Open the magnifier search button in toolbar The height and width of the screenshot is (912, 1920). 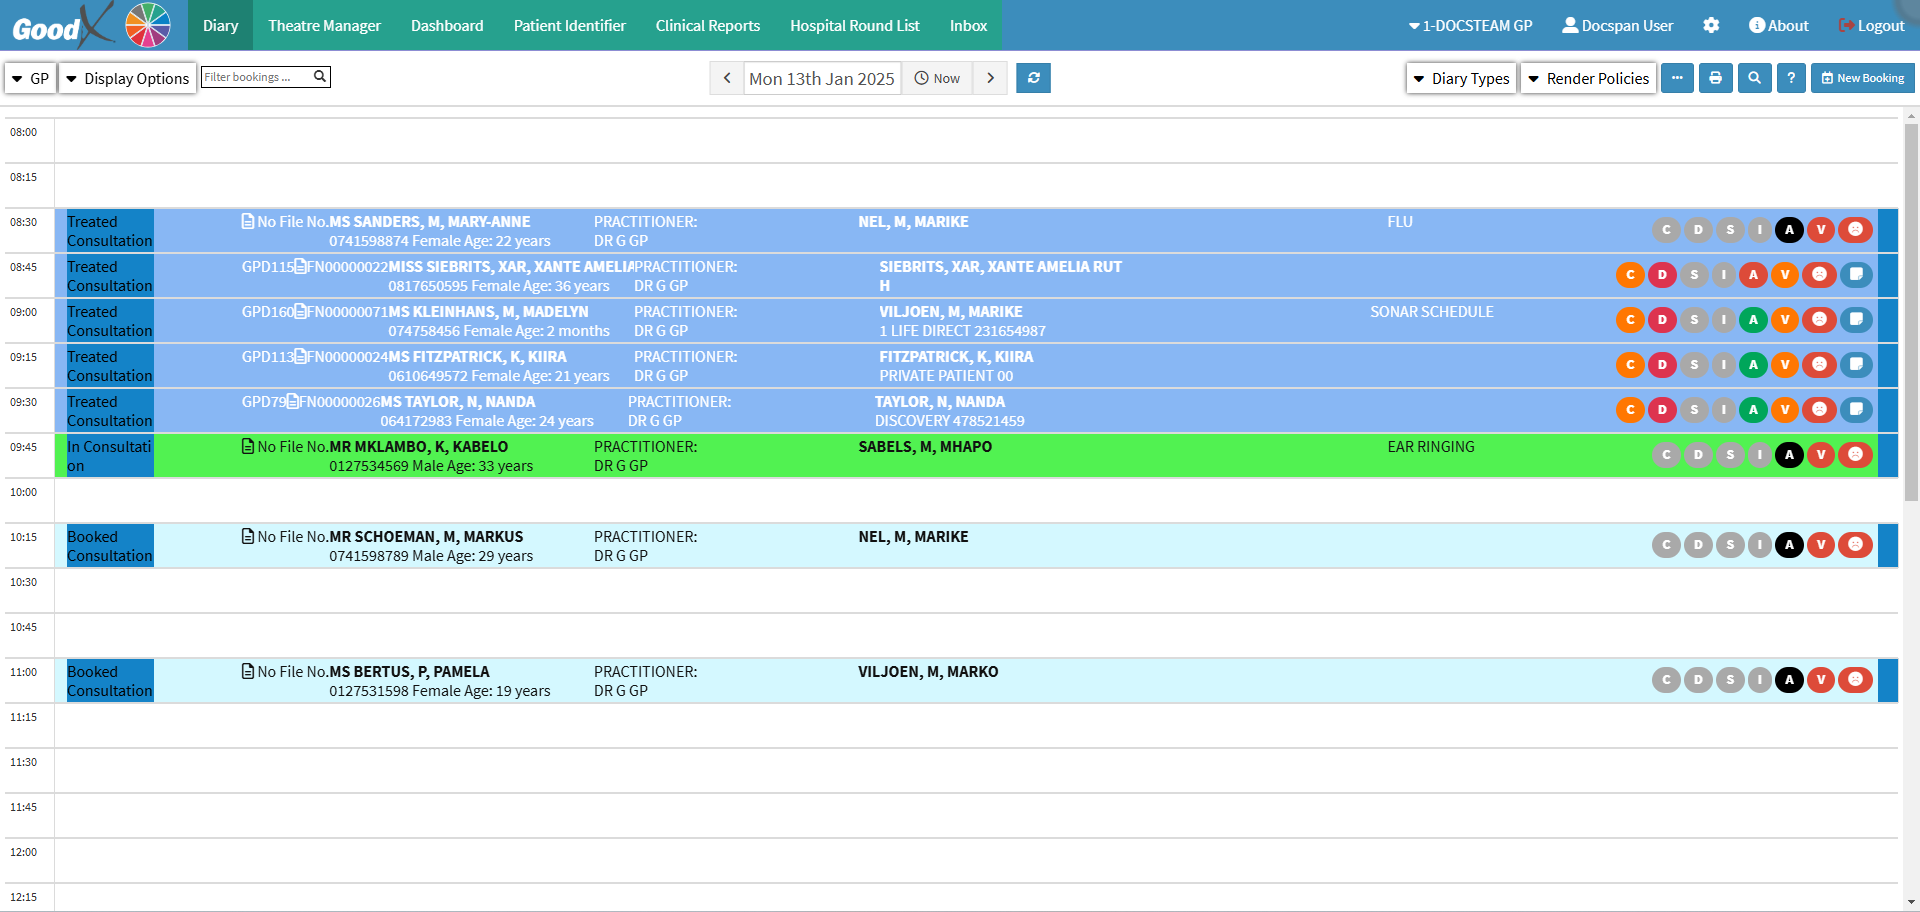tap(1754, 78)
